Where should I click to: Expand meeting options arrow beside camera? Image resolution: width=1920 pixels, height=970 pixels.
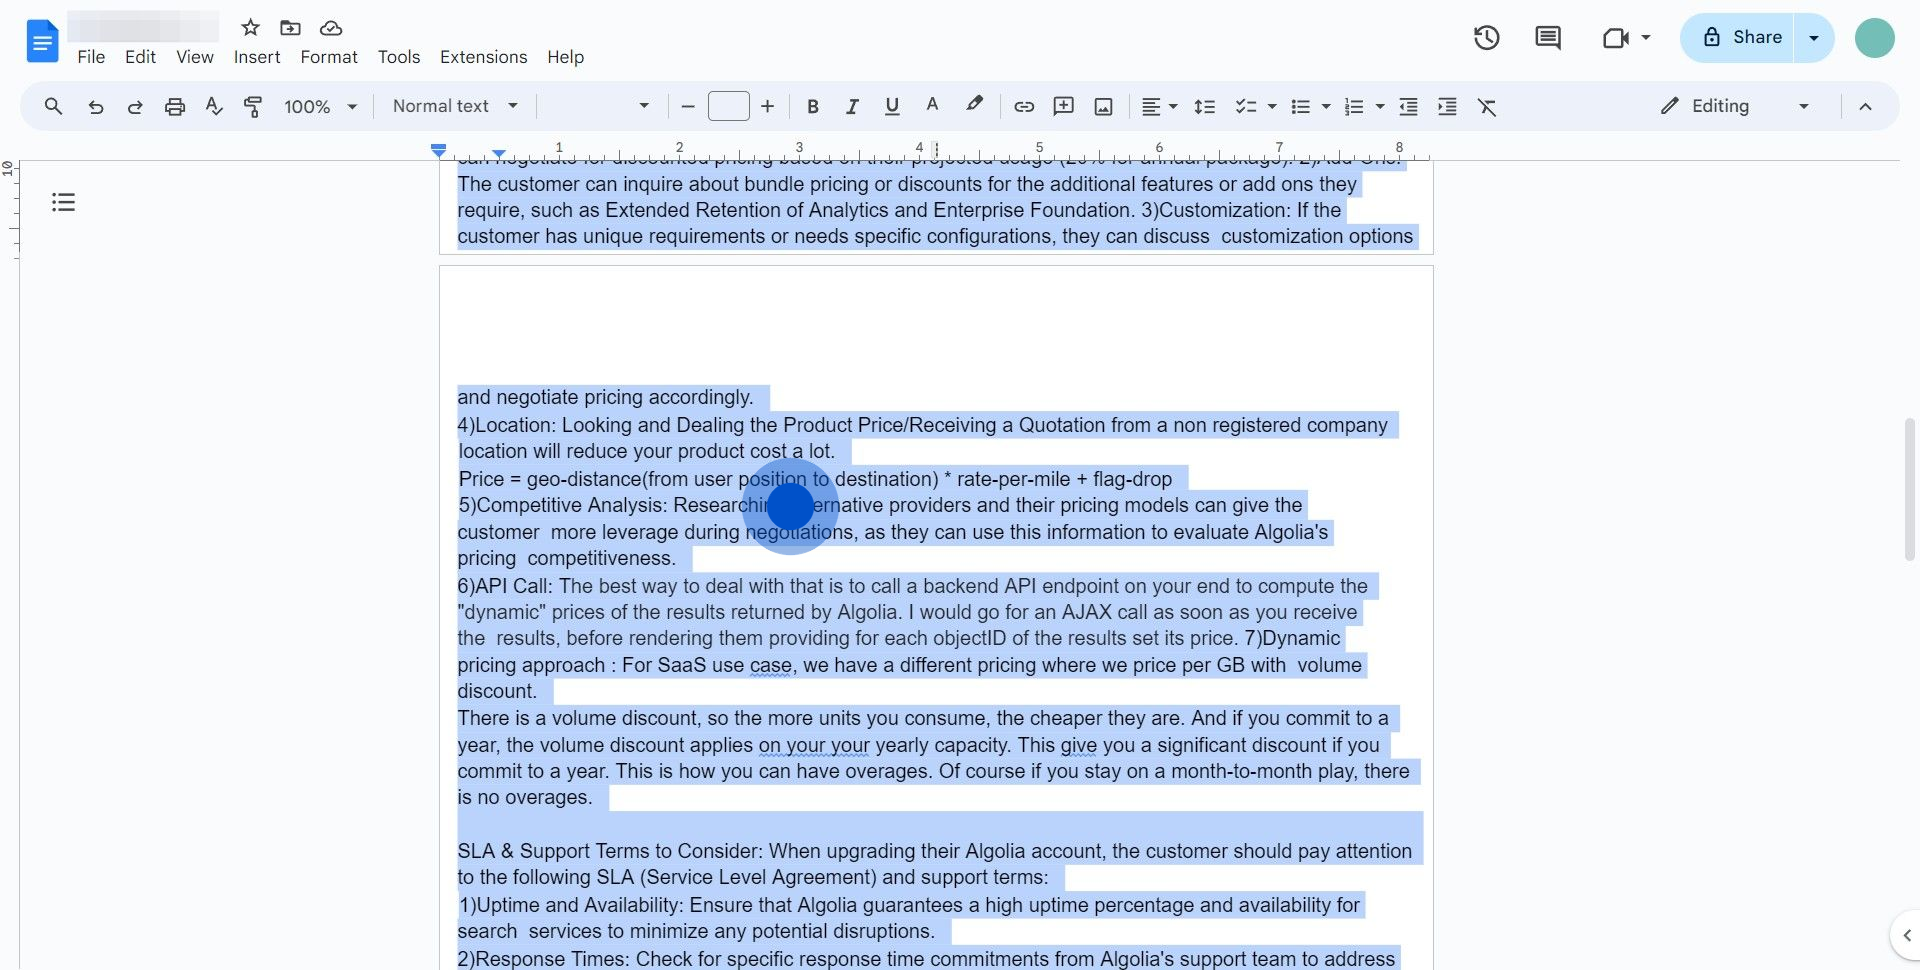click(x=1646, y=38)
